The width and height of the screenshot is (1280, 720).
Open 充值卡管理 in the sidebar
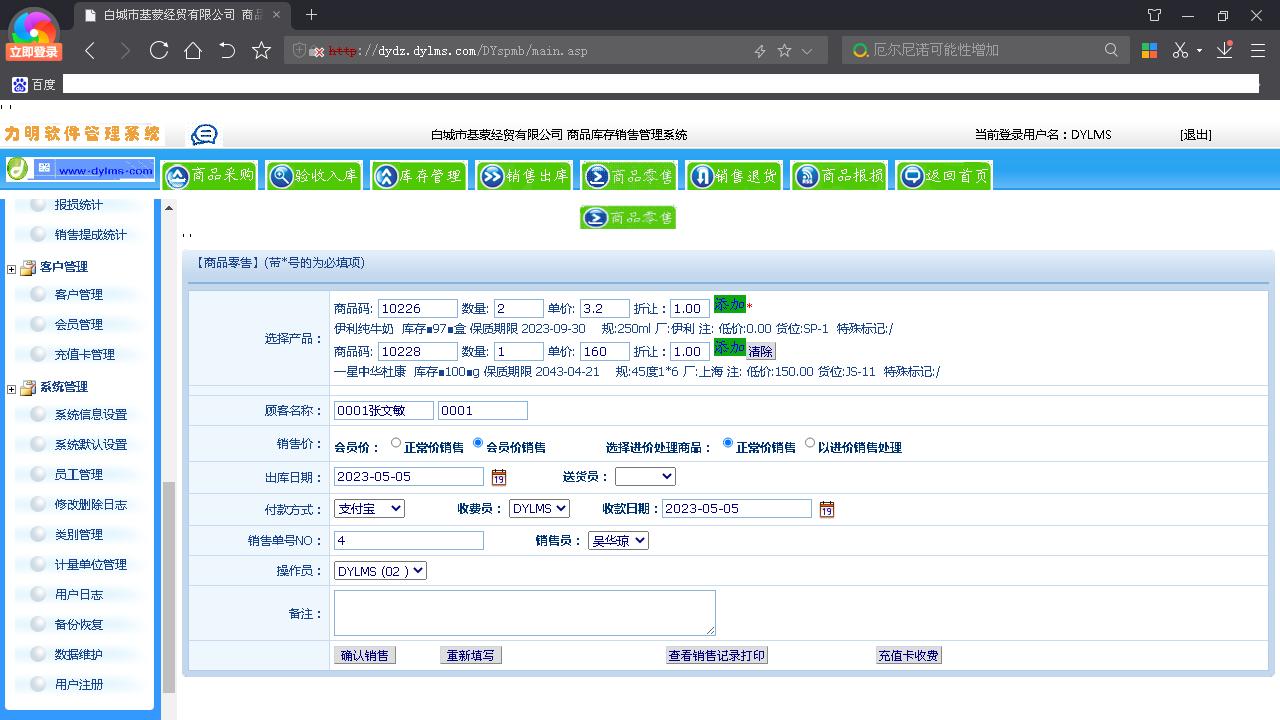tap(84, 355)
